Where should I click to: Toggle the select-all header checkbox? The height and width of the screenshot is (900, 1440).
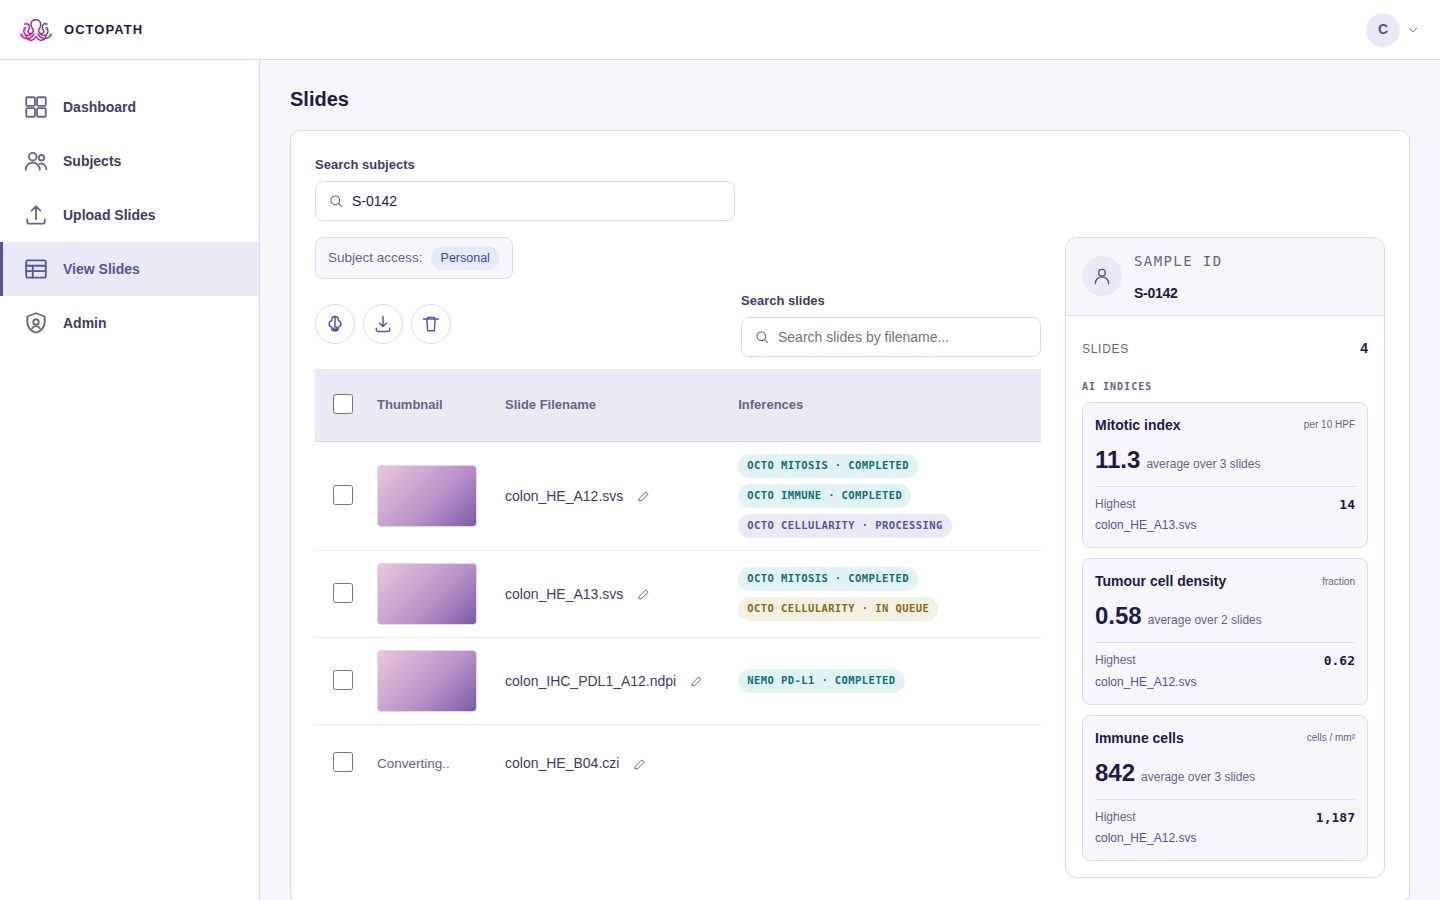pyautogui.click(x=343, y=404)
